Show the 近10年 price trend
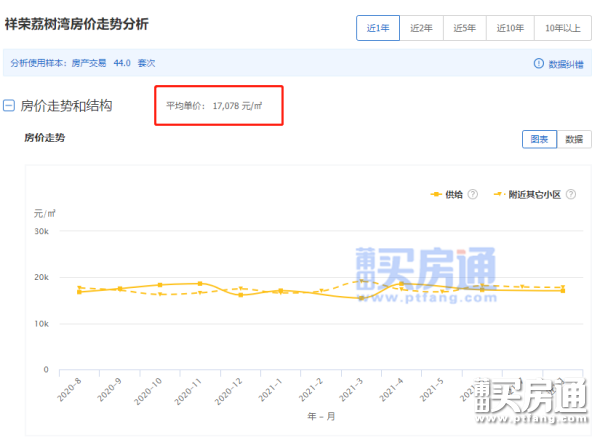This screenshot has width=600, height=440. click(510, 28)
